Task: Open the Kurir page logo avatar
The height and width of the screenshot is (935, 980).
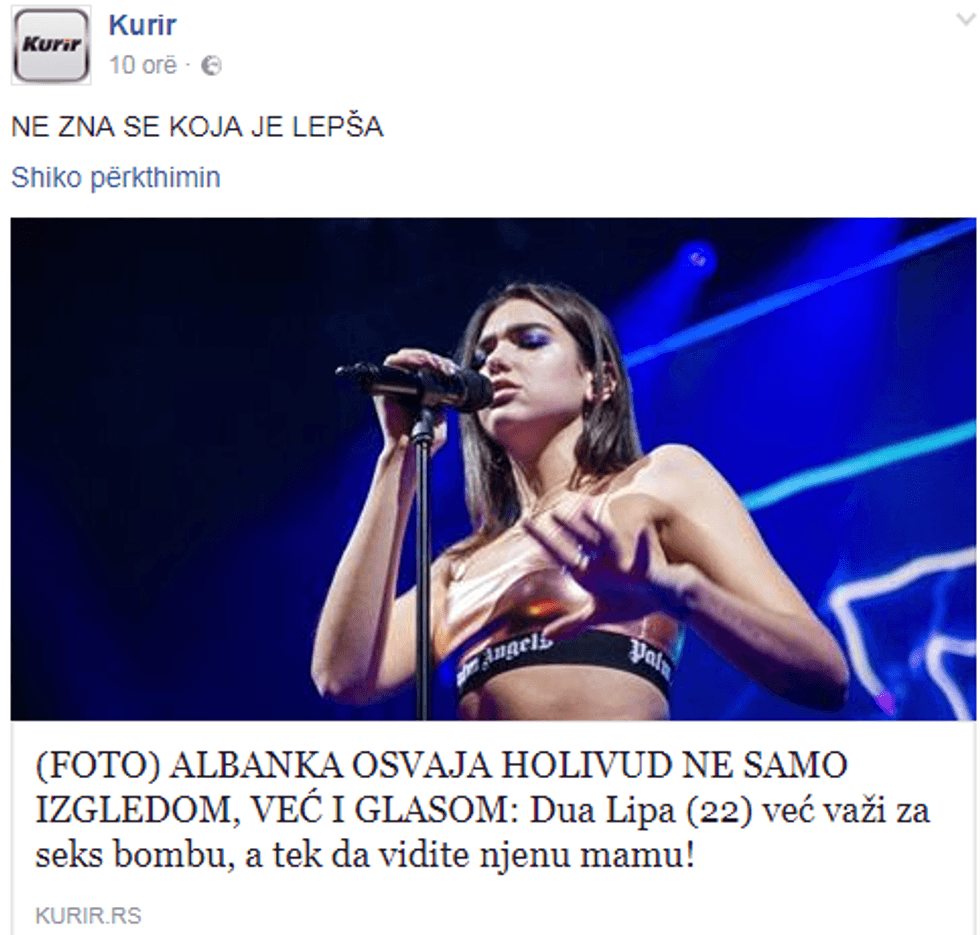Action: (51, 45)
